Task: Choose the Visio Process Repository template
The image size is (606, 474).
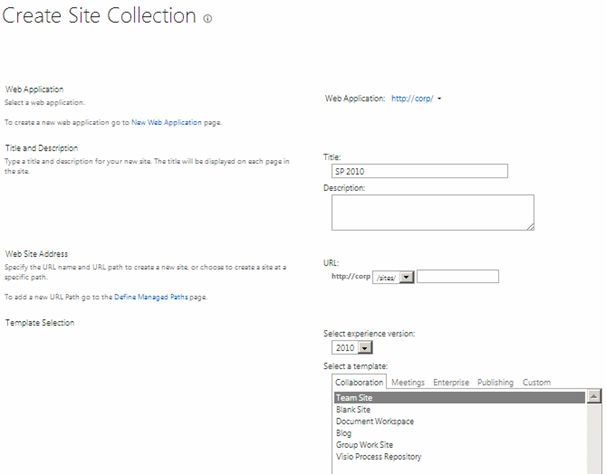Action: [379, 457]
